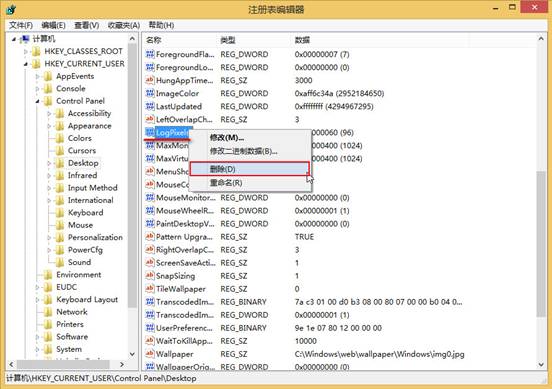
Task: Click the TileWallpaper string value icon
Action: (x=150, y=289)
